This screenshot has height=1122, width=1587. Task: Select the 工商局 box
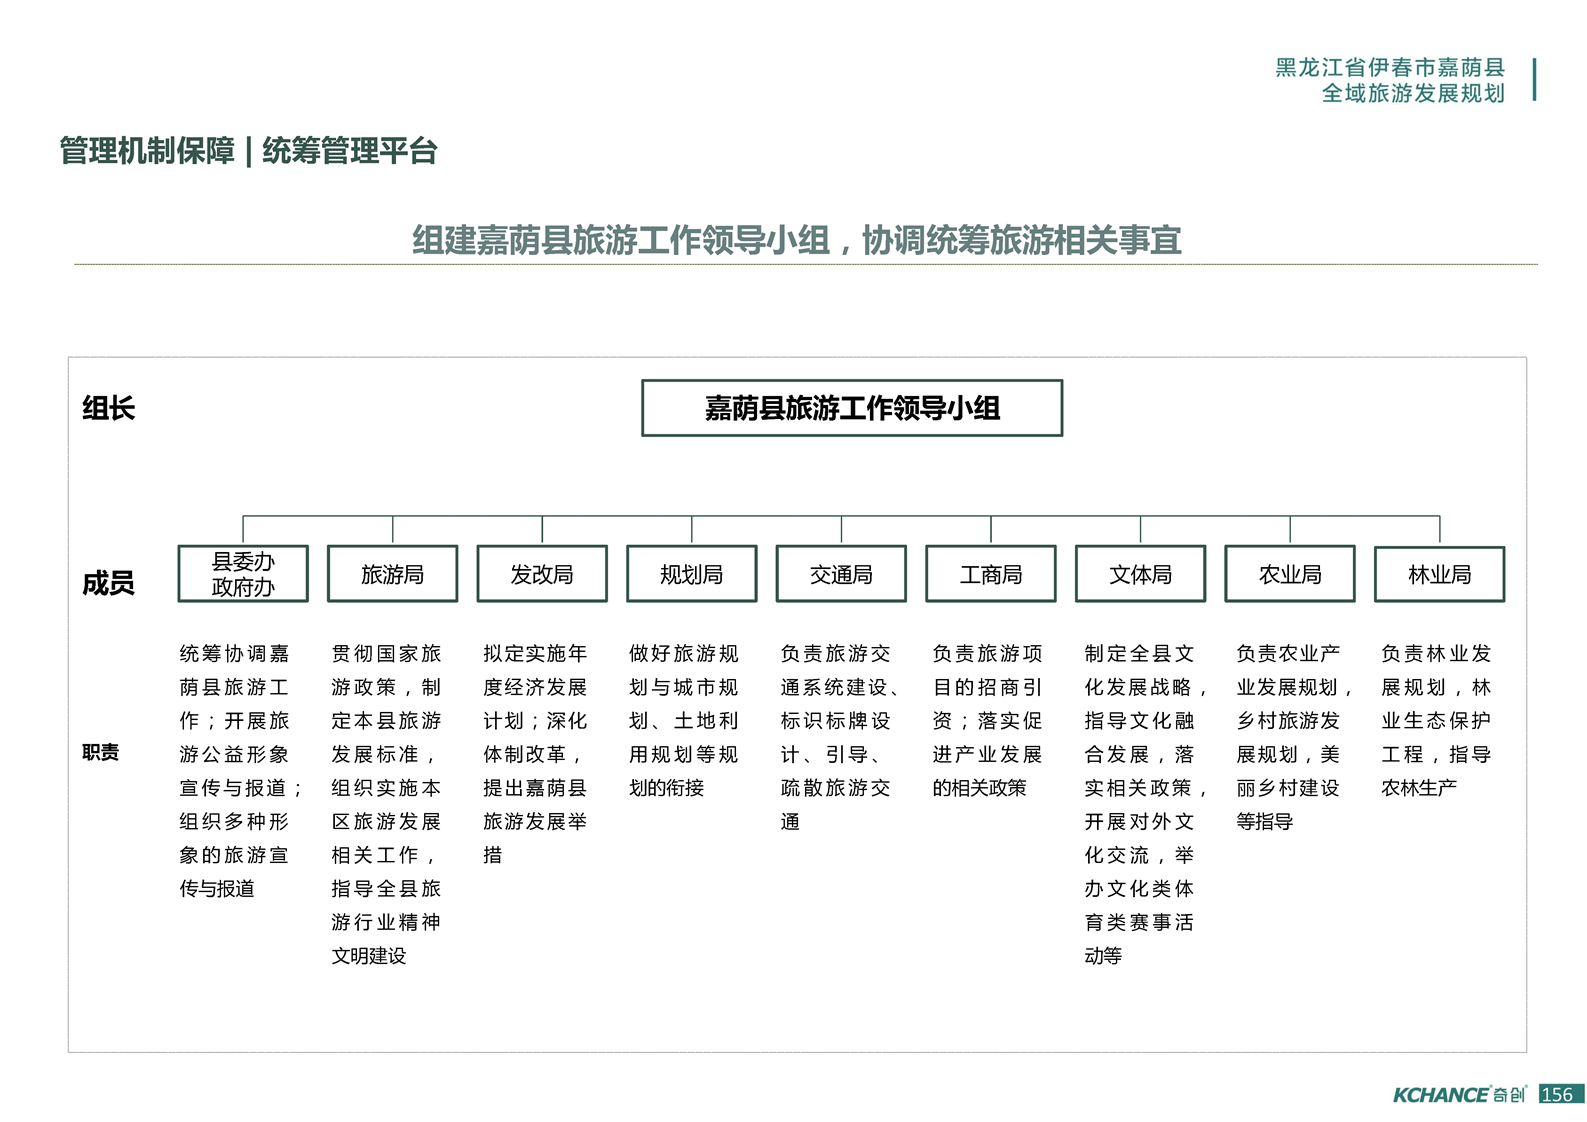coord(991,574)
